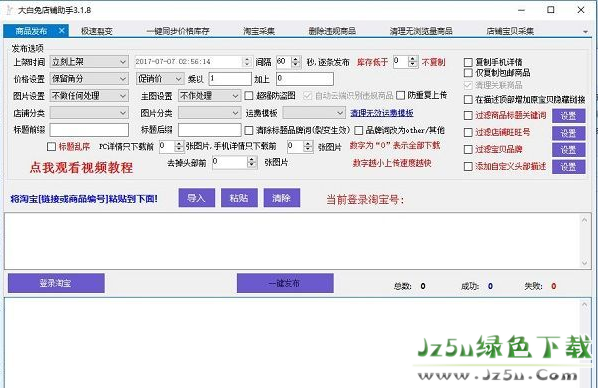
Task: Open the 上架时间 dropdown showing 立刻上架
Action: pyautogui.click(x=89, y=62)
